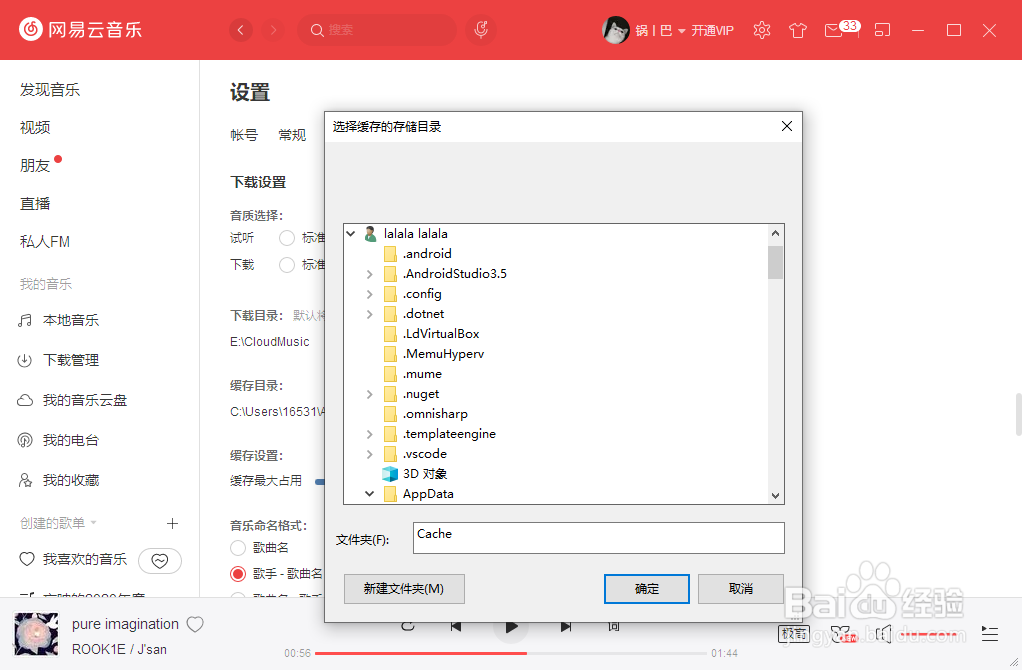Open 我的音乐云盘 with the cloud icon
The height and width of the screenshot is (670, 1022).
pyautogui.click(x=72, y=400)
